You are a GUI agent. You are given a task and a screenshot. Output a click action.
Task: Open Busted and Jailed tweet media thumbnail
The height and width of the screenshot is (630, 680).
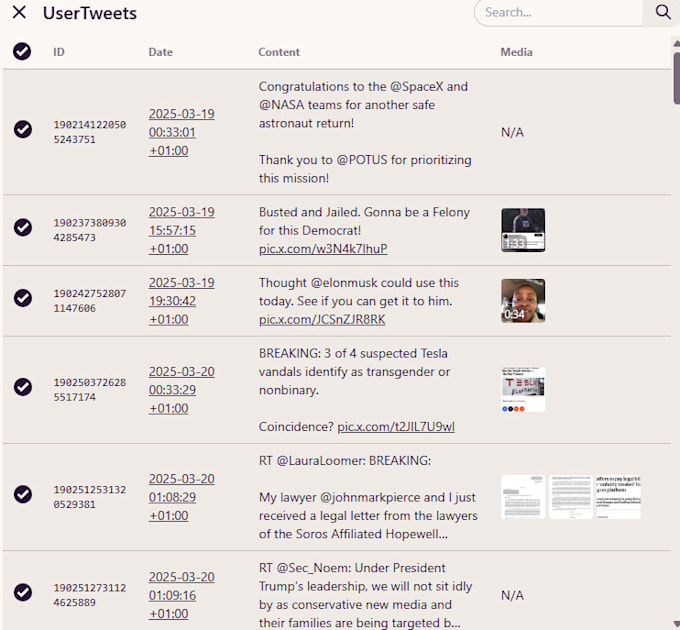[523, 230]
